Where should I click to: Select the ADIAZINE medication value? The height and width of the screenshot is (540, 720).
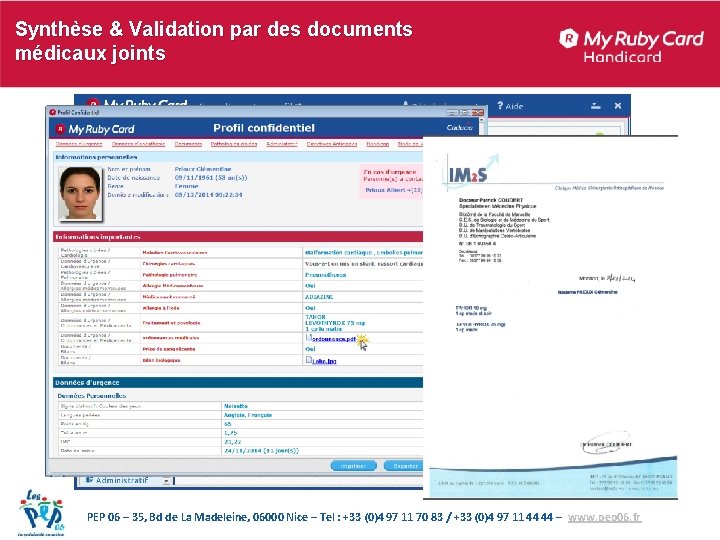pos(319,297)
